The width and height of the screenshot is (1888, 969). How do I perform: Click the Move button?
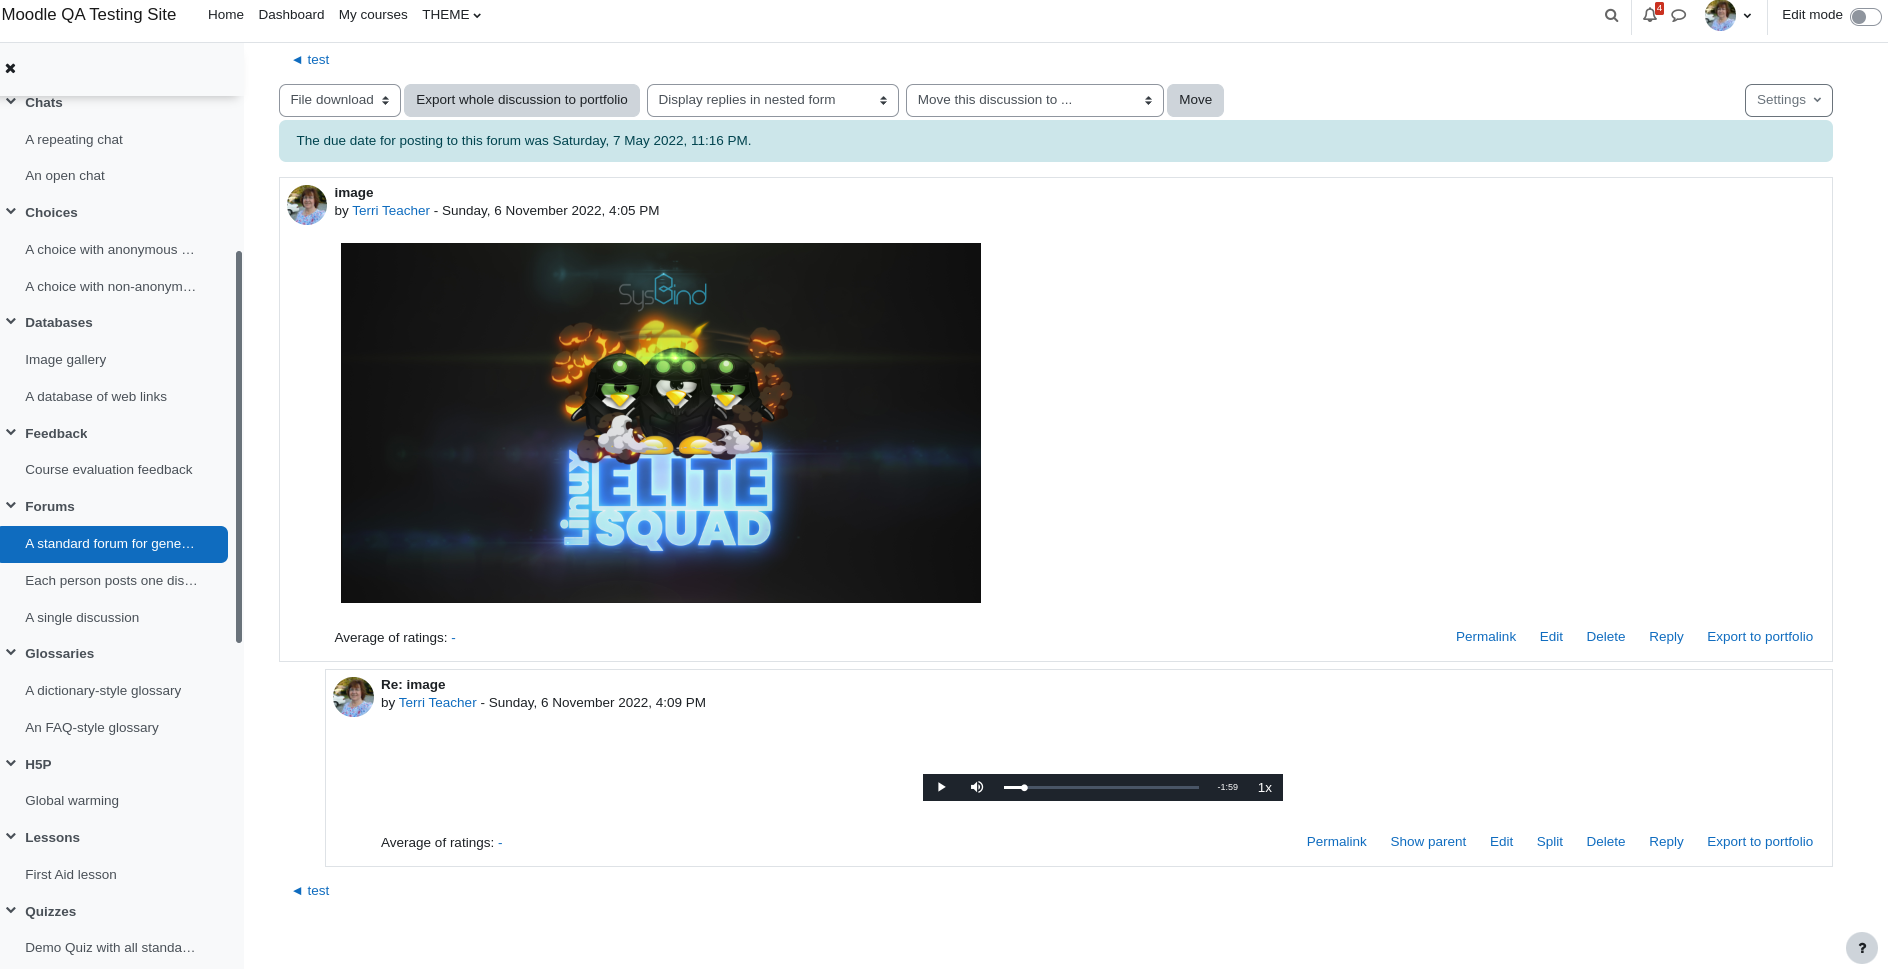[1195, 100]
